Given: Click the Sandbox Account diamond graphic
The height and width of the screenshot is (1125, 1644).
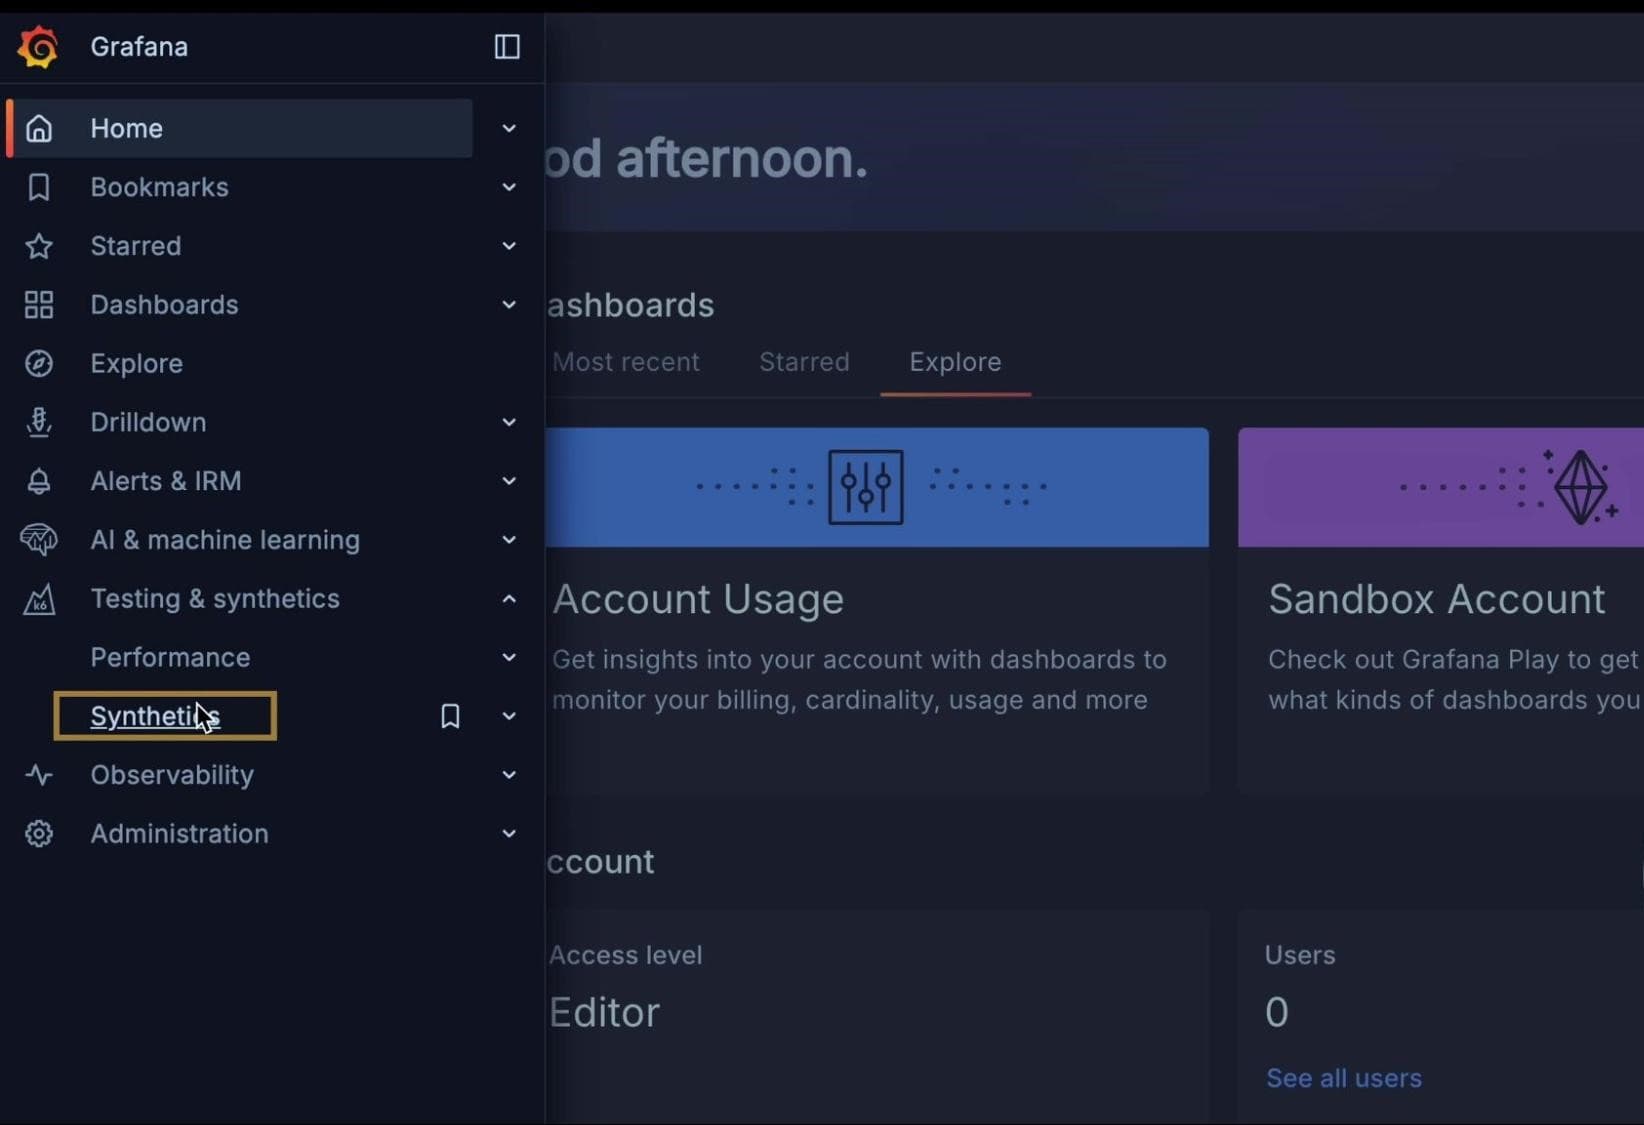Looking at the screenshot, I should [x=1580, y=487].
